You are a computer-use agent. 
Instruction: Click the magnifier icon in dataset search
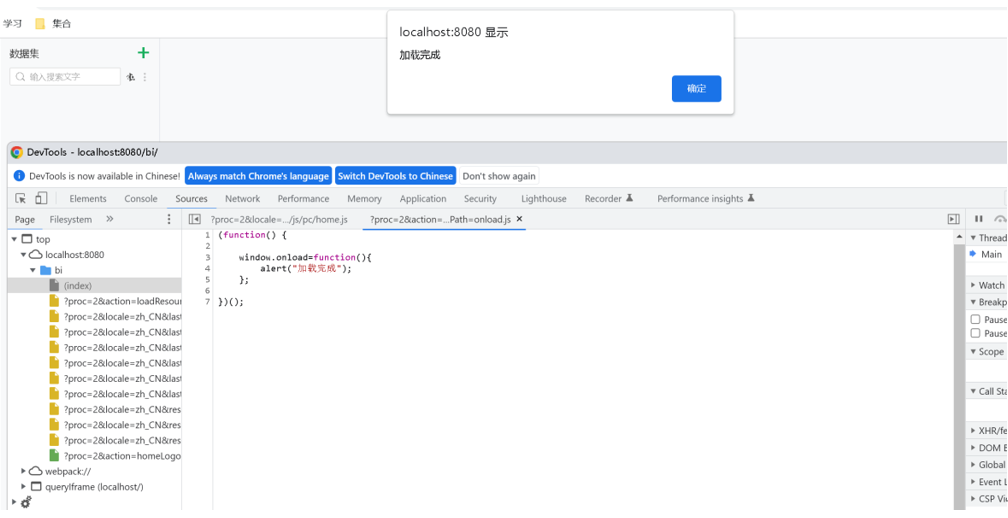point(21,76)
